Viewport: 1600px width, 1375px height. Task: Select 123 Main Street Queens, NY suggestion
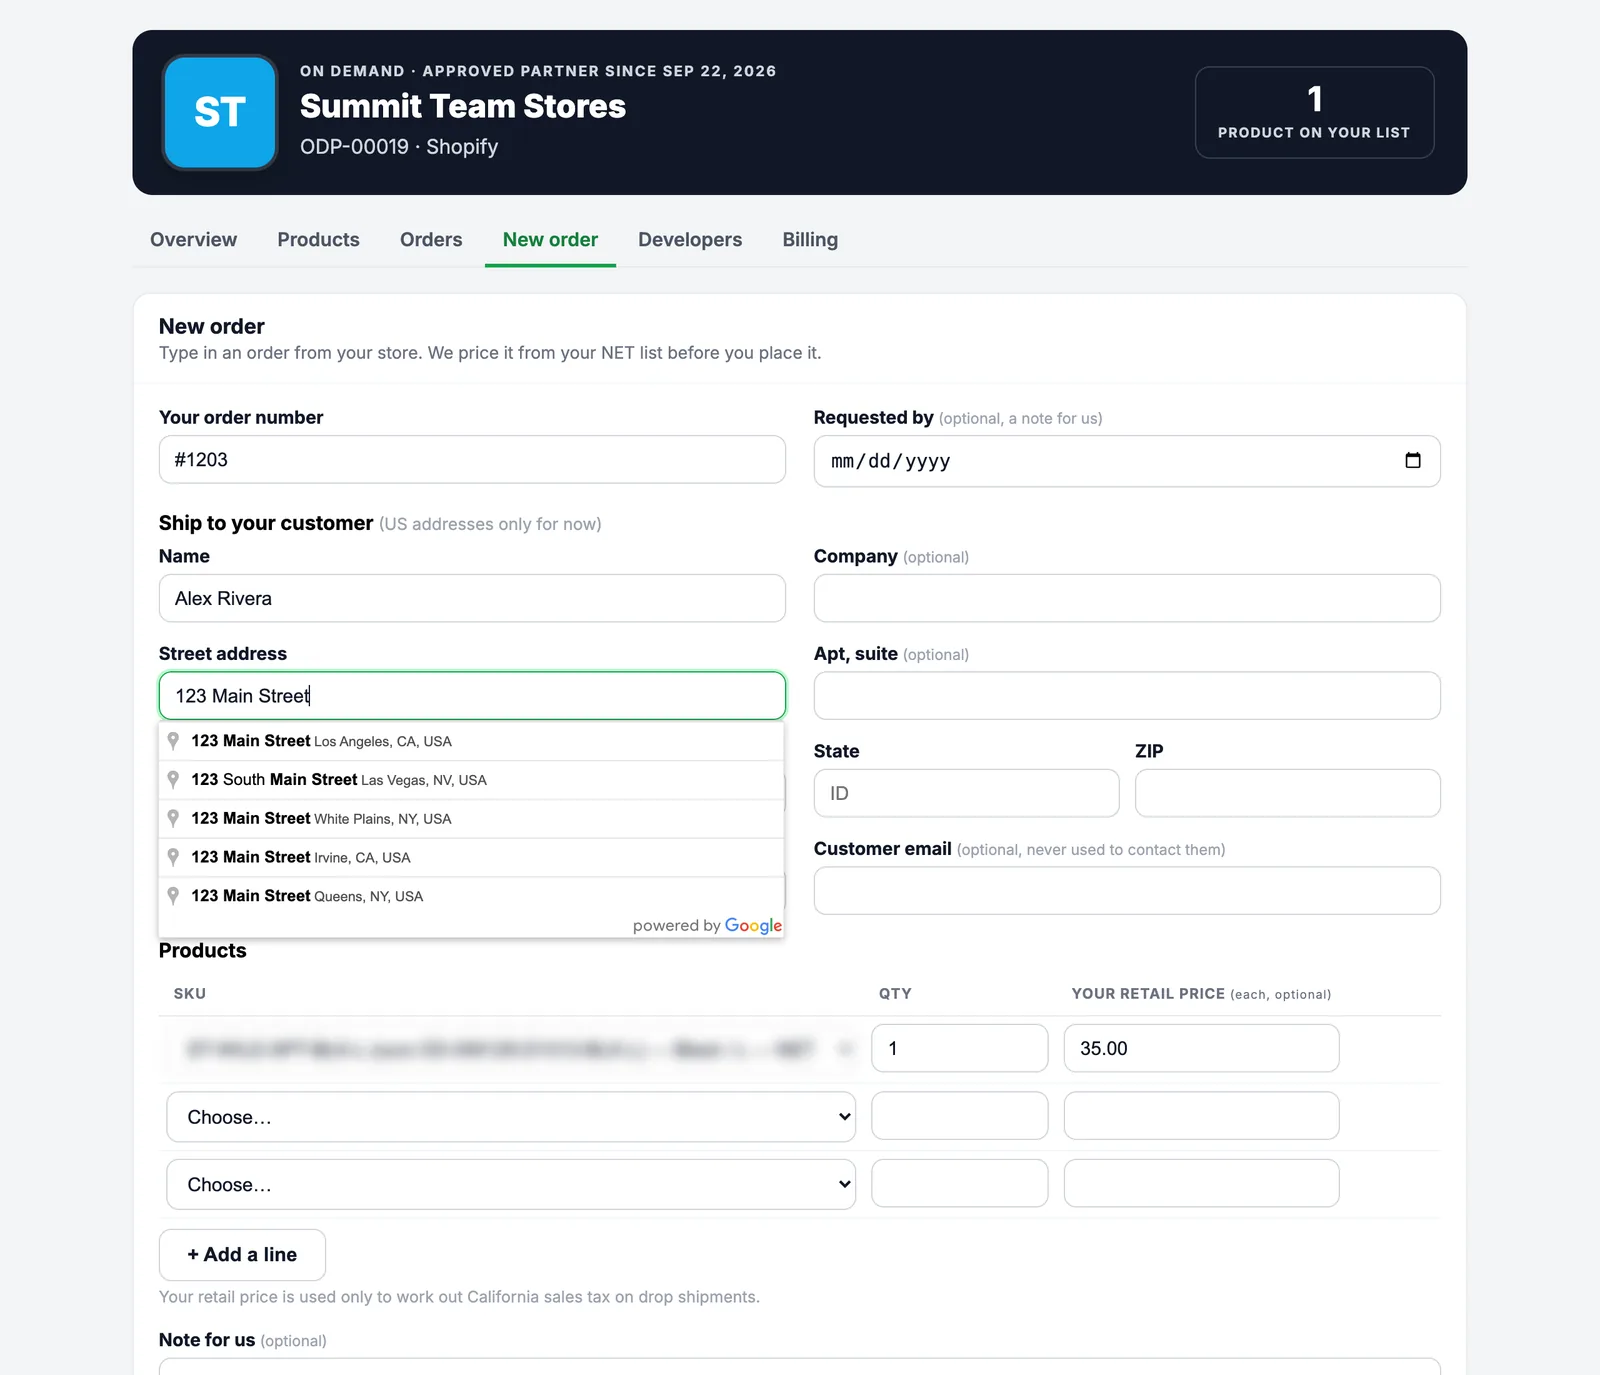pyautogui.click(x=471, y=896)
